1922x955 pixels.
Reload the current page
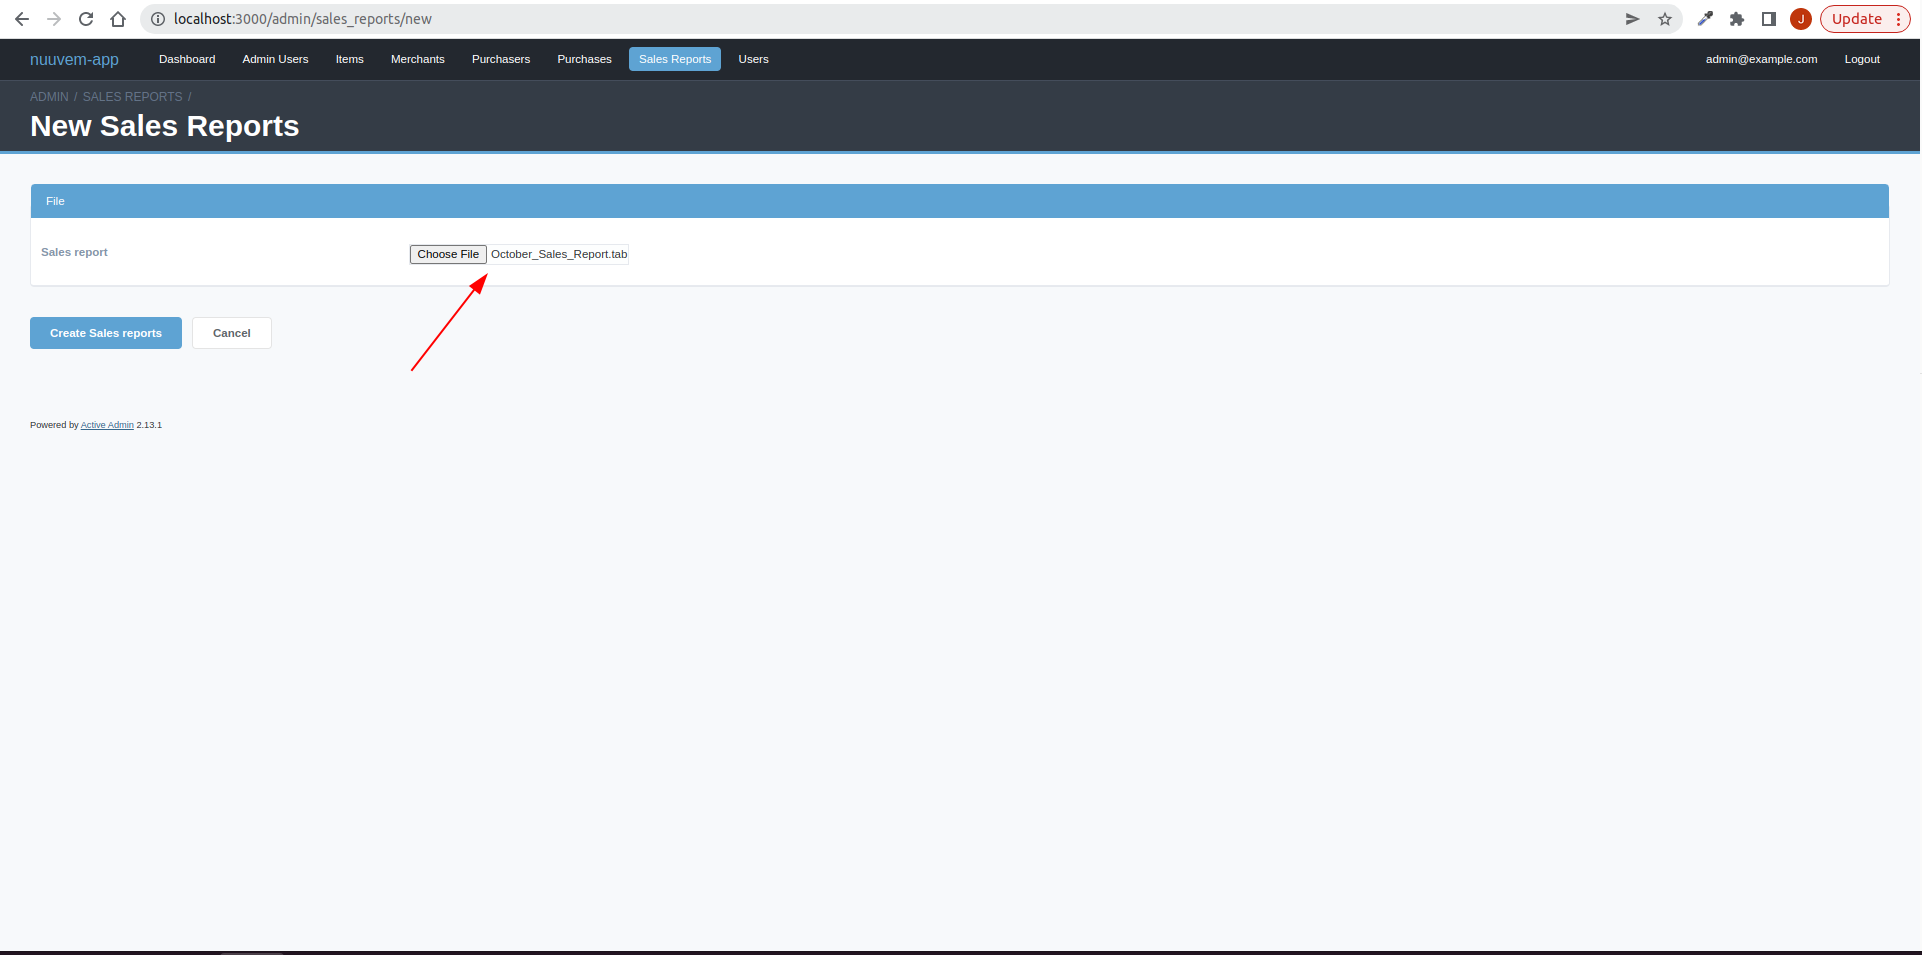click(x=86, y=19)
